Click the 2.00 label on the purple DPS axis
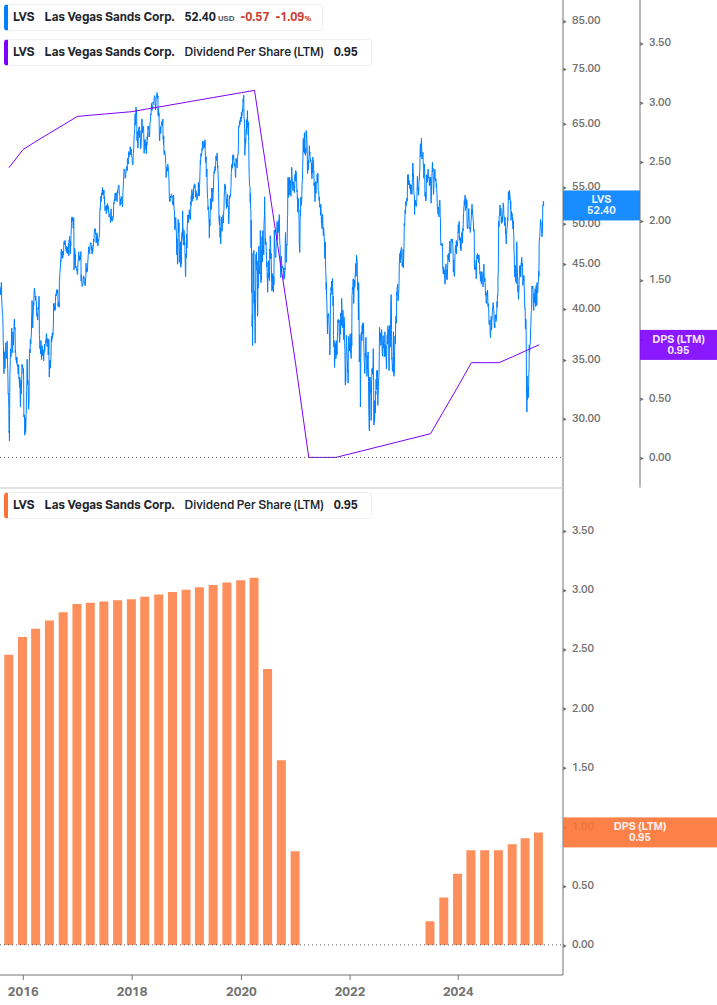 660,220
